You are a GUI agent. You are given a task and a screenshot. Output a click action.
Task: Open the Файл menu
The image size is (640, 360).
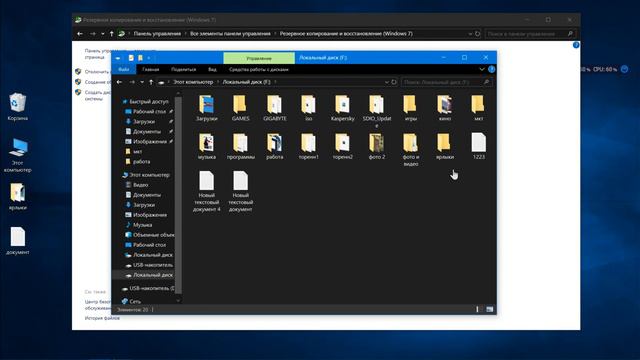point(124,69)
